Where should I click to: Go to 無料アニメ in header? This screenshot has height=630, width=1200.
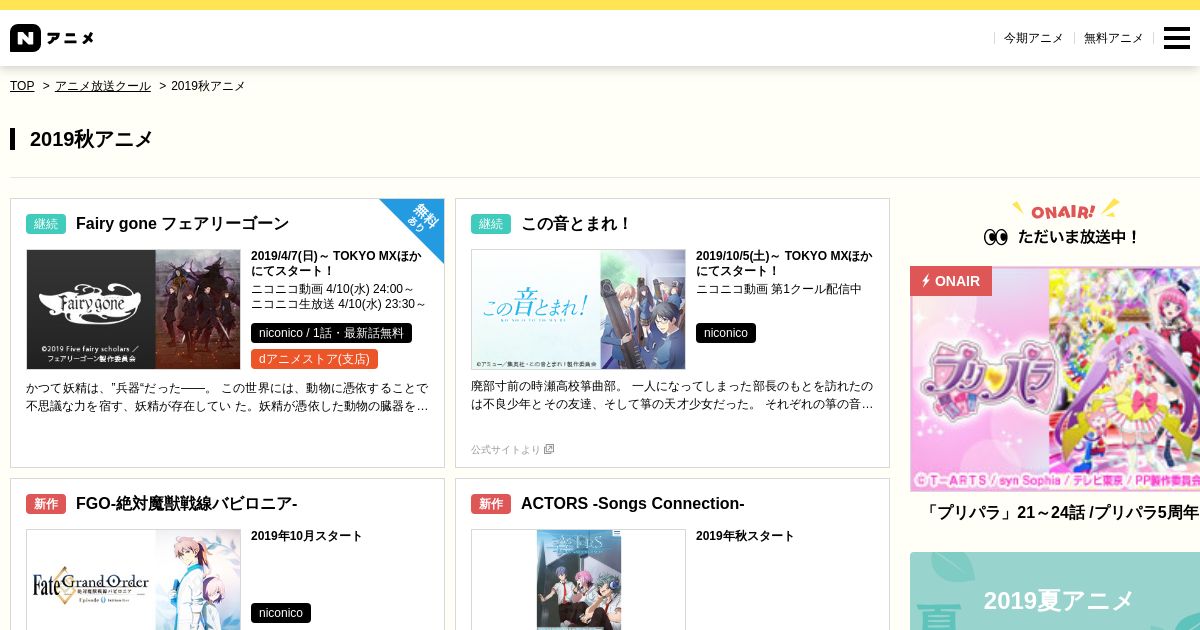coord(1113,38)
